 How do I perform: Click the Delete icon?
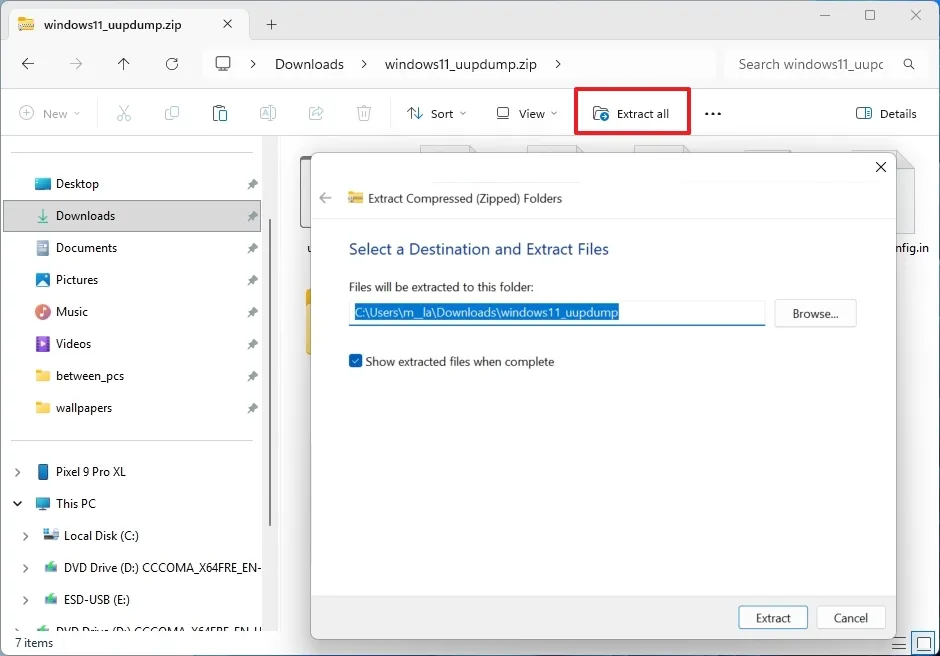(364, 112)
